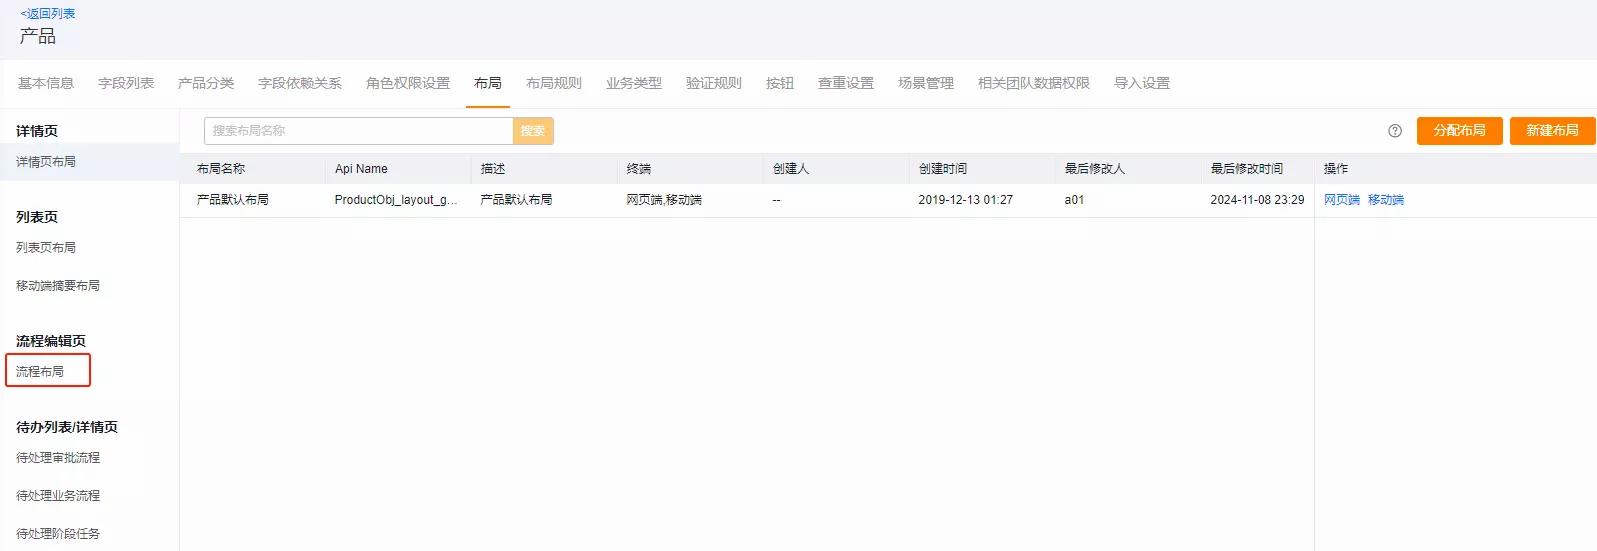
Task: Click the a01 last-modifier cell
Action: click(x=1074, y=200)
